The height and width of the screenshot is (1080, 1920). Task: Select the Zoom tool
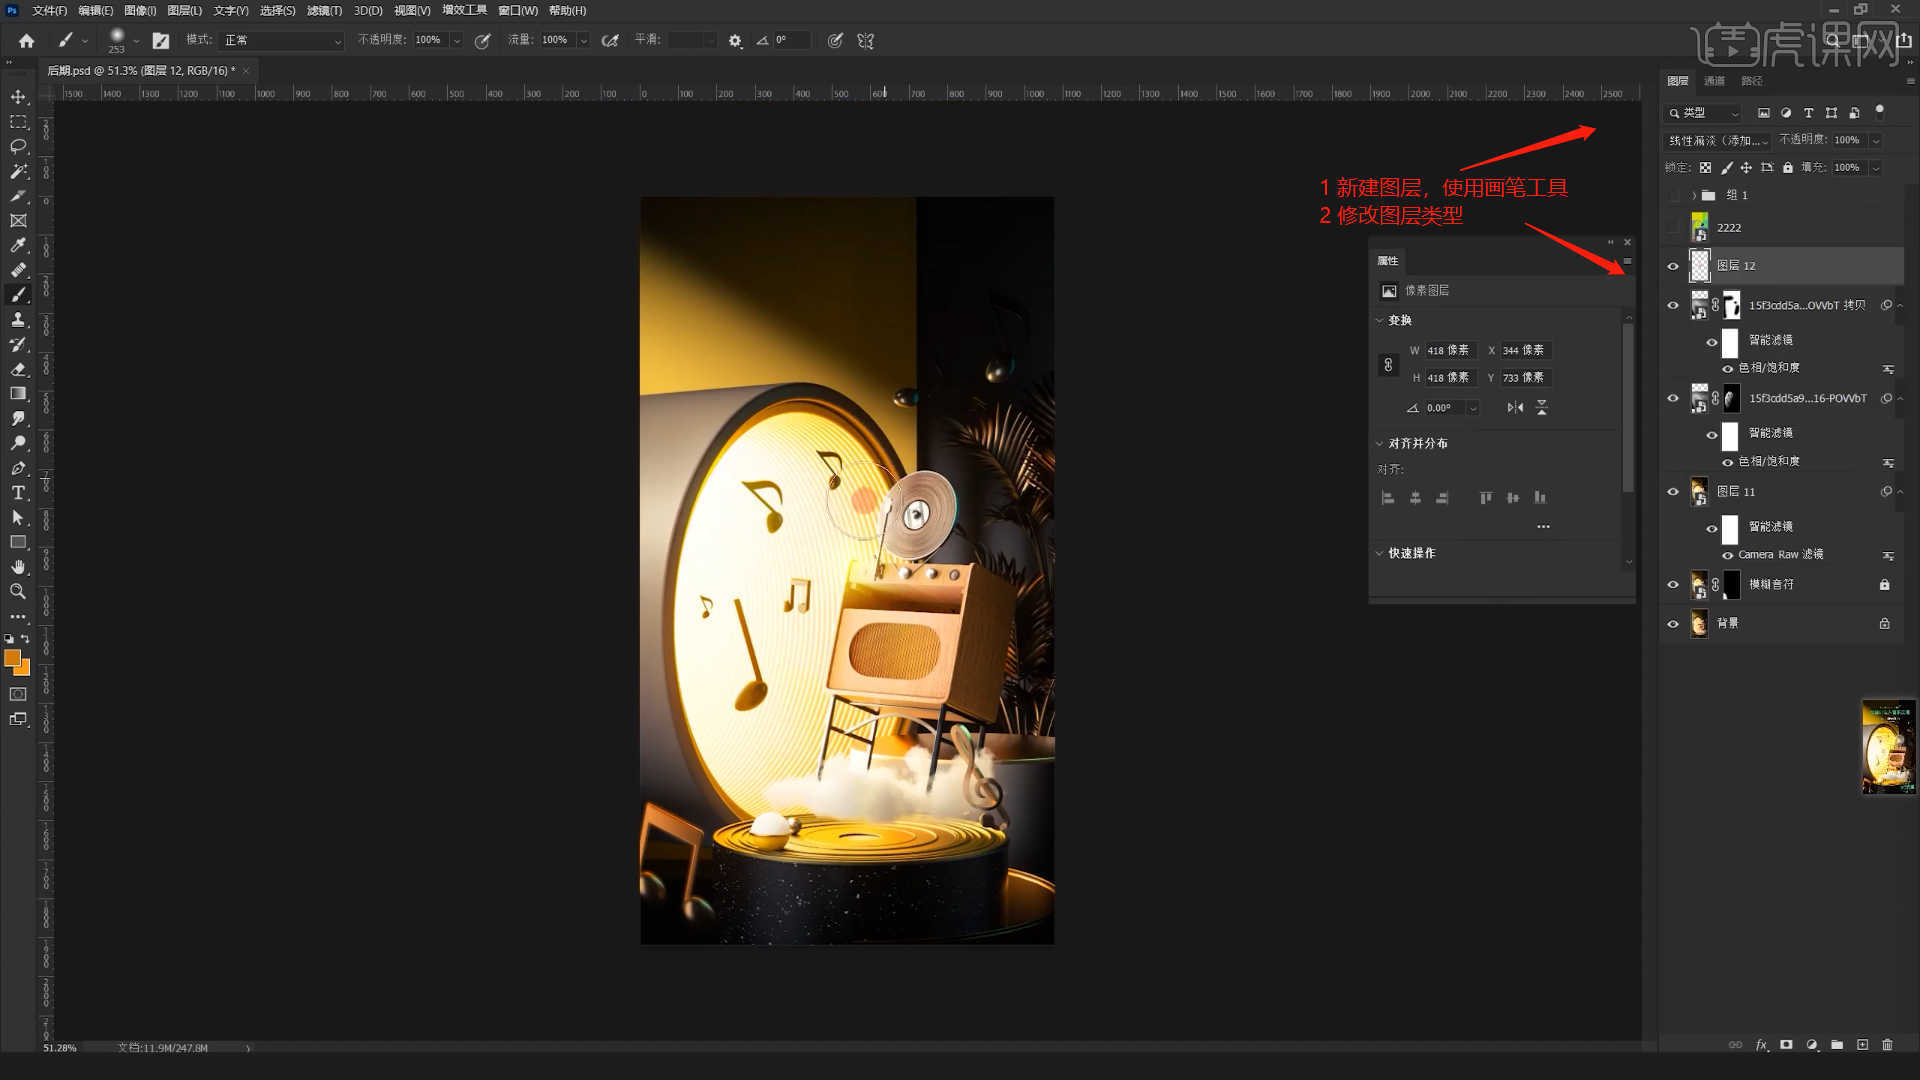coord(18,591)
